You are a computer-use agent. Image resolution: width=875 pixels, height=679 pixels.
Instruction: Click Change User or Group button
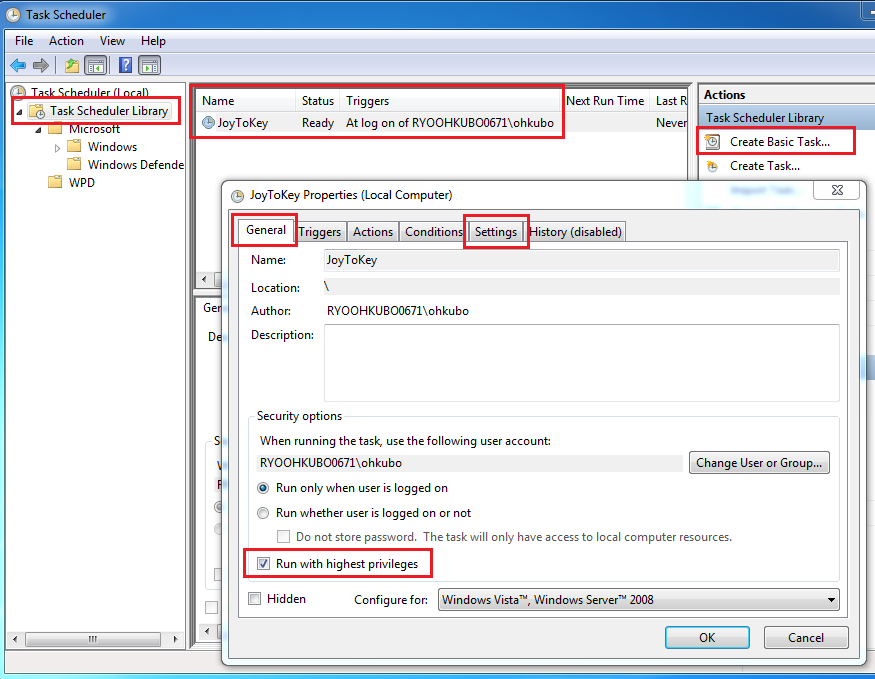[x=759, y=463]
